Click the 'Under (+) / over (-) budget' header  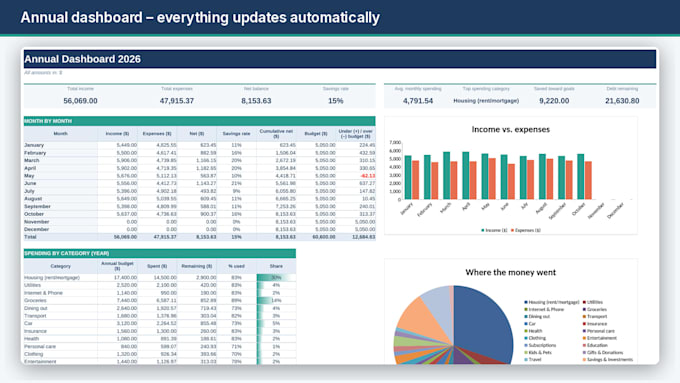(x=356, y=134)
